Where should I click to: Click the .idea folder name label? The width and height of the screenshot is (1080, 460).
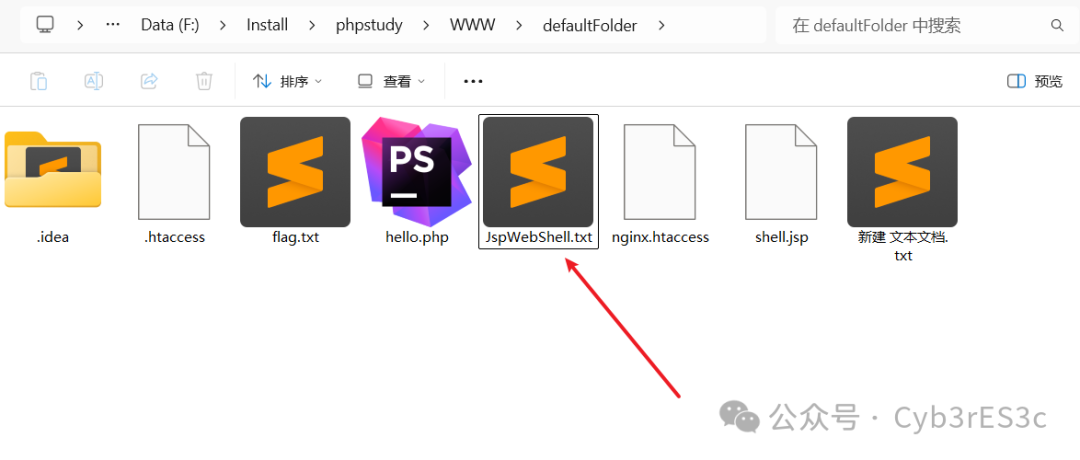click(x=53, y=238)
